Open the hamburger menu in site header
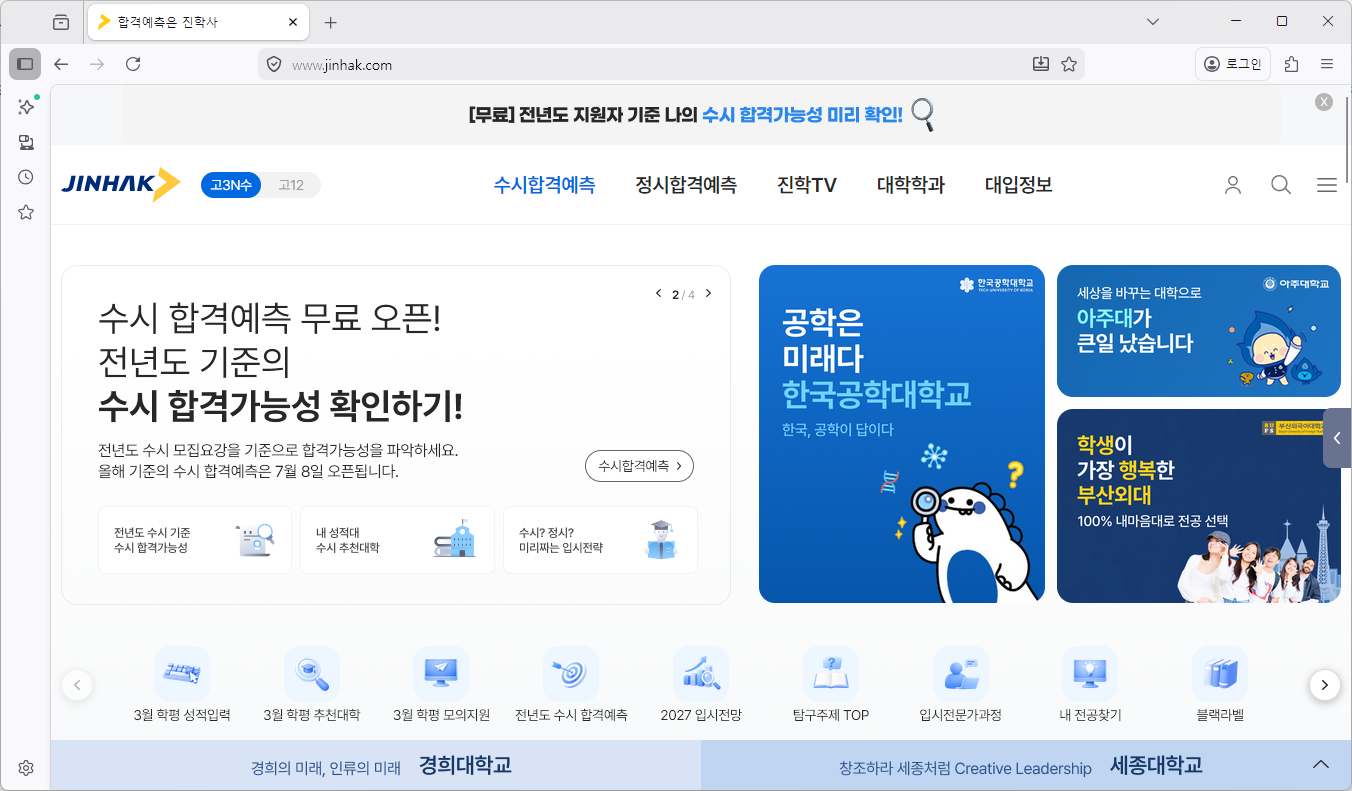 (1327, 185)
